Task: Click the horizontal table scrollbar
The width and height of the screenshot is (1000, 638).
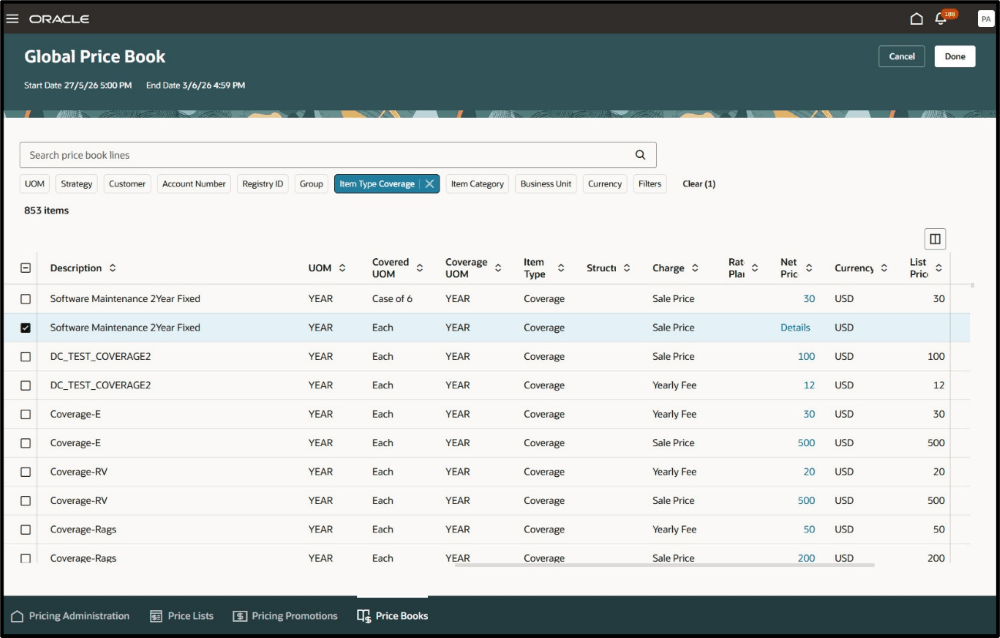Action: (x=664, y=565)
